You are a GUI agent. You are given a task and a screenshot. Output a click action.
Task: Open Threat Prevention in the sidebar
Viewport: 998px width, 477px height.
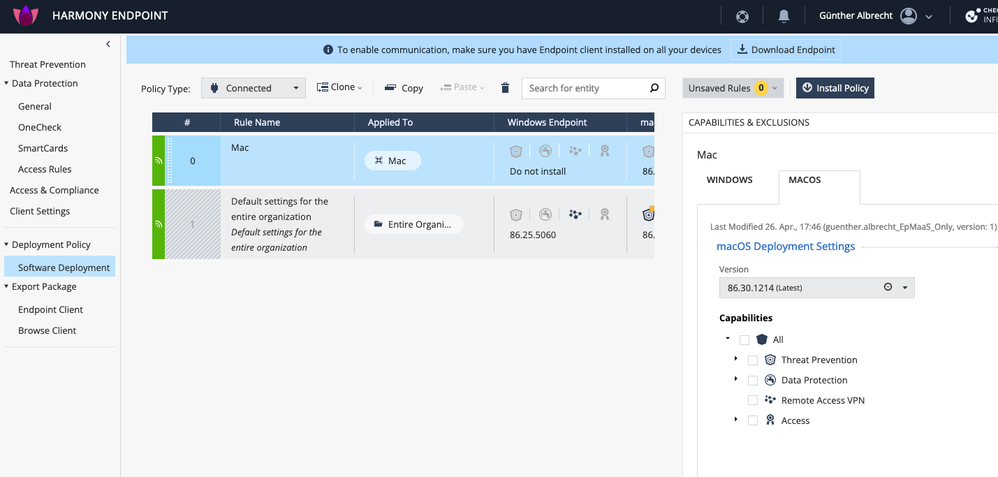(x=48, y=64)
